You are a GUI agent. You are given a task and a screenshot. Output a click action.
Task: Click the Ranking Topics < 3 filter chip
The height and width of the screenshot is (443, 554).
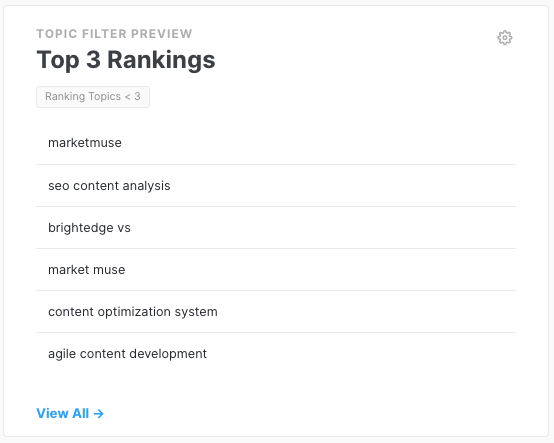(x=93, y=97)
